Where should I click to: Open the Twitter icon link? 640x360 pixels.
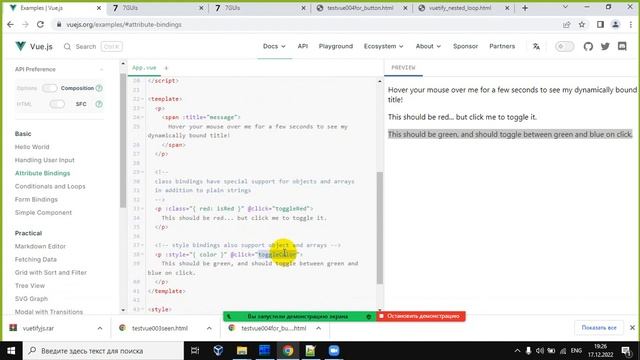605,47
